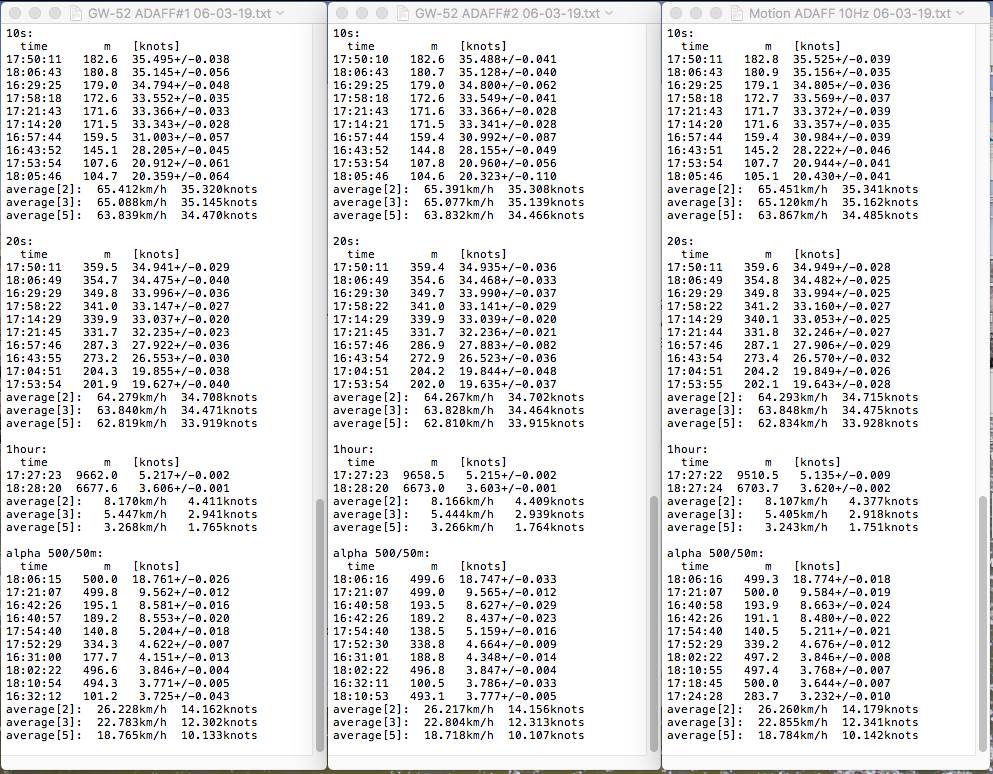Viewport: 993px width, 774px height.
Task: Minimize the GW-52 ADAFF#1 window
Action: point(34,14)
